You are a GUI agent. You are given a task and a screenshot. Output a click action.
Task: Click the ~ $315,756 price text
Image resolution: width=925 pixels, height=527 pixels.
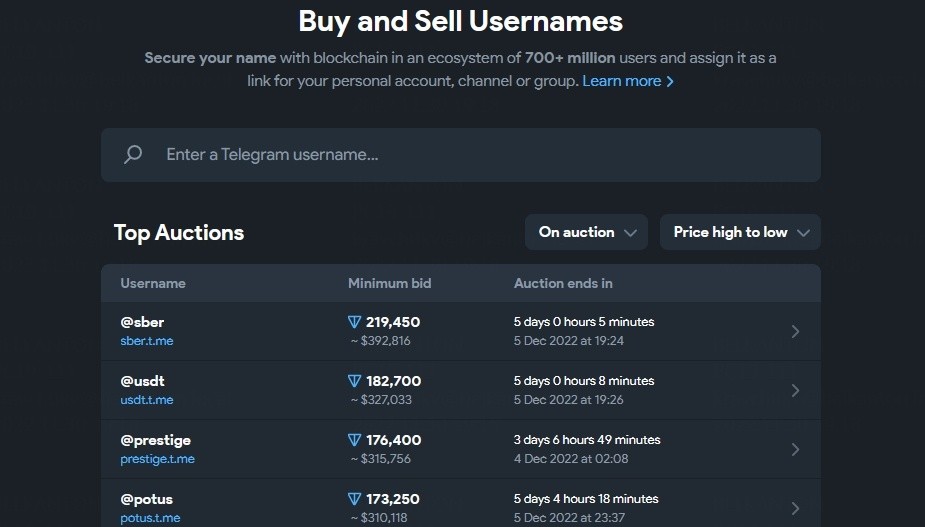(x=381, y=459)
